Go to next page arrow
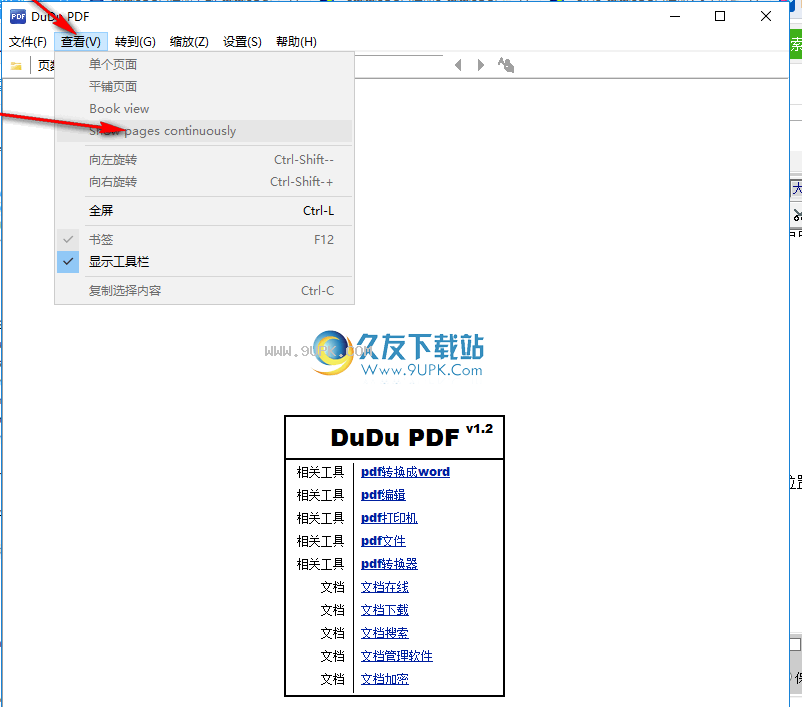The height and width of the screenshot is (707, 802). point(481,65)
